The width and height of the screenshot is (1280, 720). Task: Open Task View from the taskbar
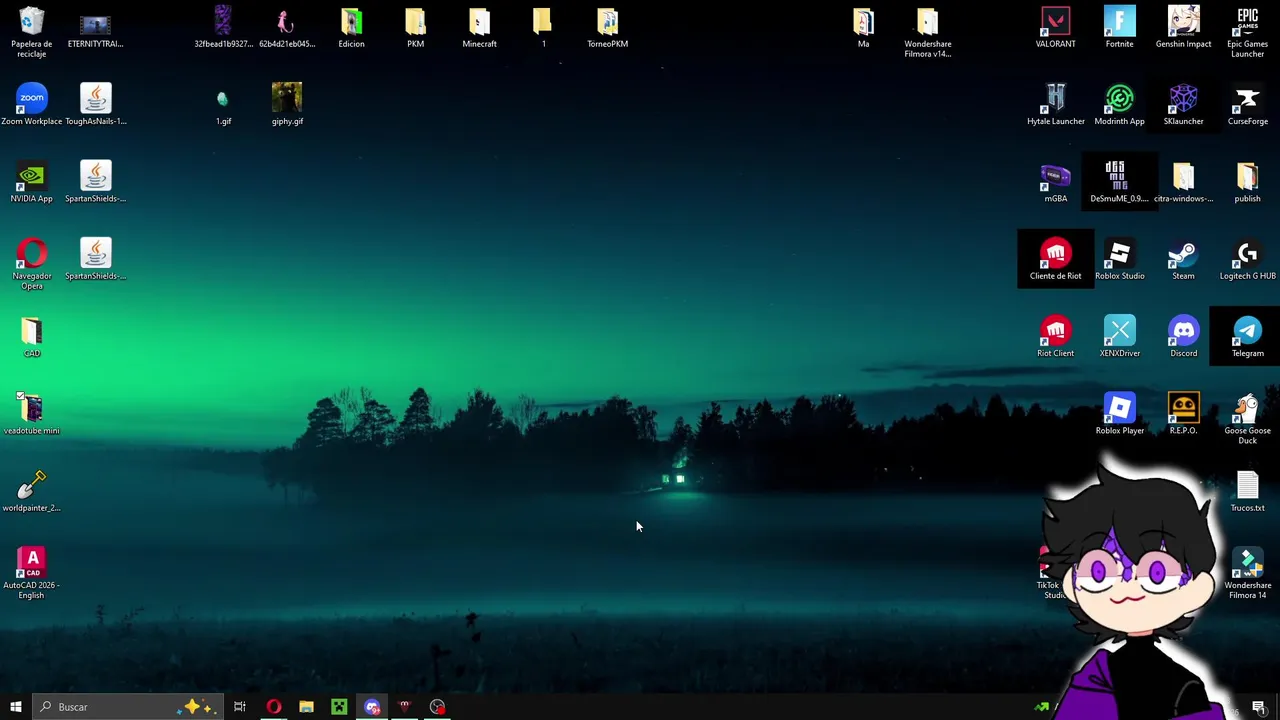pyautogui.click(x=240, y=707)
